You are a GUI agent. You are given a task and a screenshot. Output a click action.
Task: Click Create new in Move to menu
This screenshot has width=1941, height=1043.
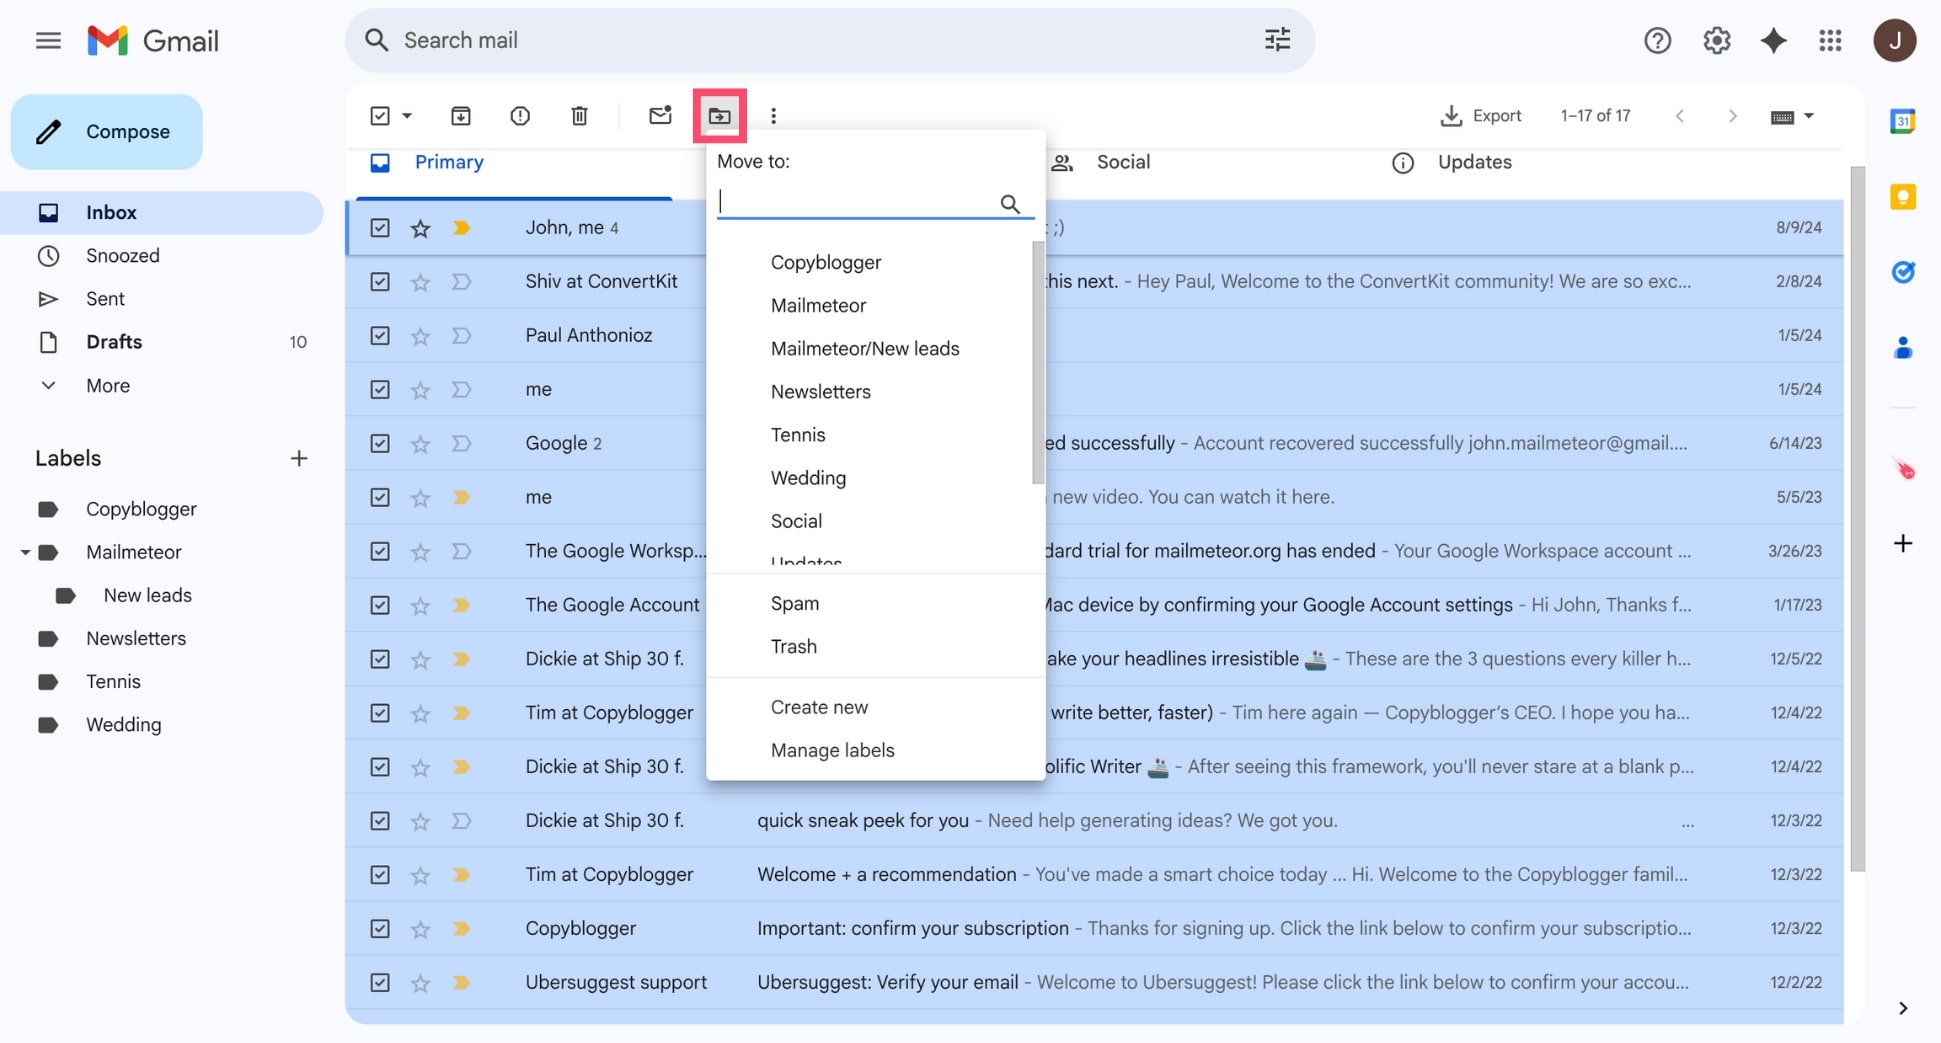[819, 707]
